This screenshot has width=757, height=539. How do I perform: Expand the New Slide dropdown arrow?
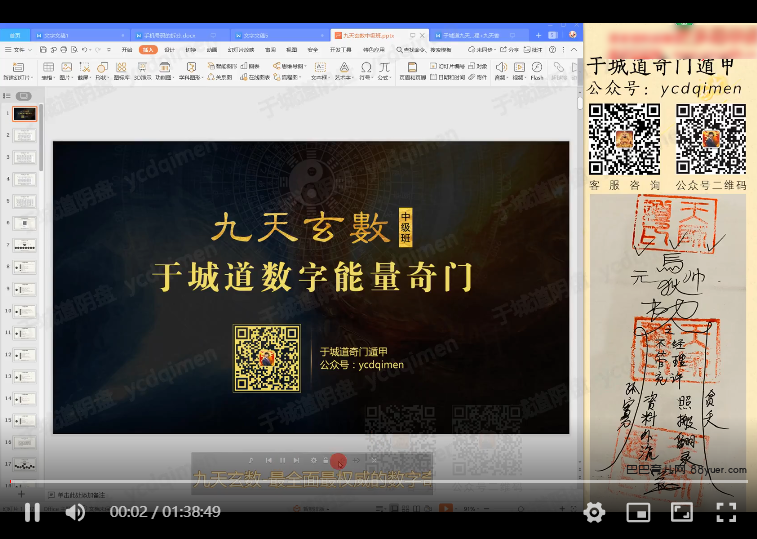31,77
